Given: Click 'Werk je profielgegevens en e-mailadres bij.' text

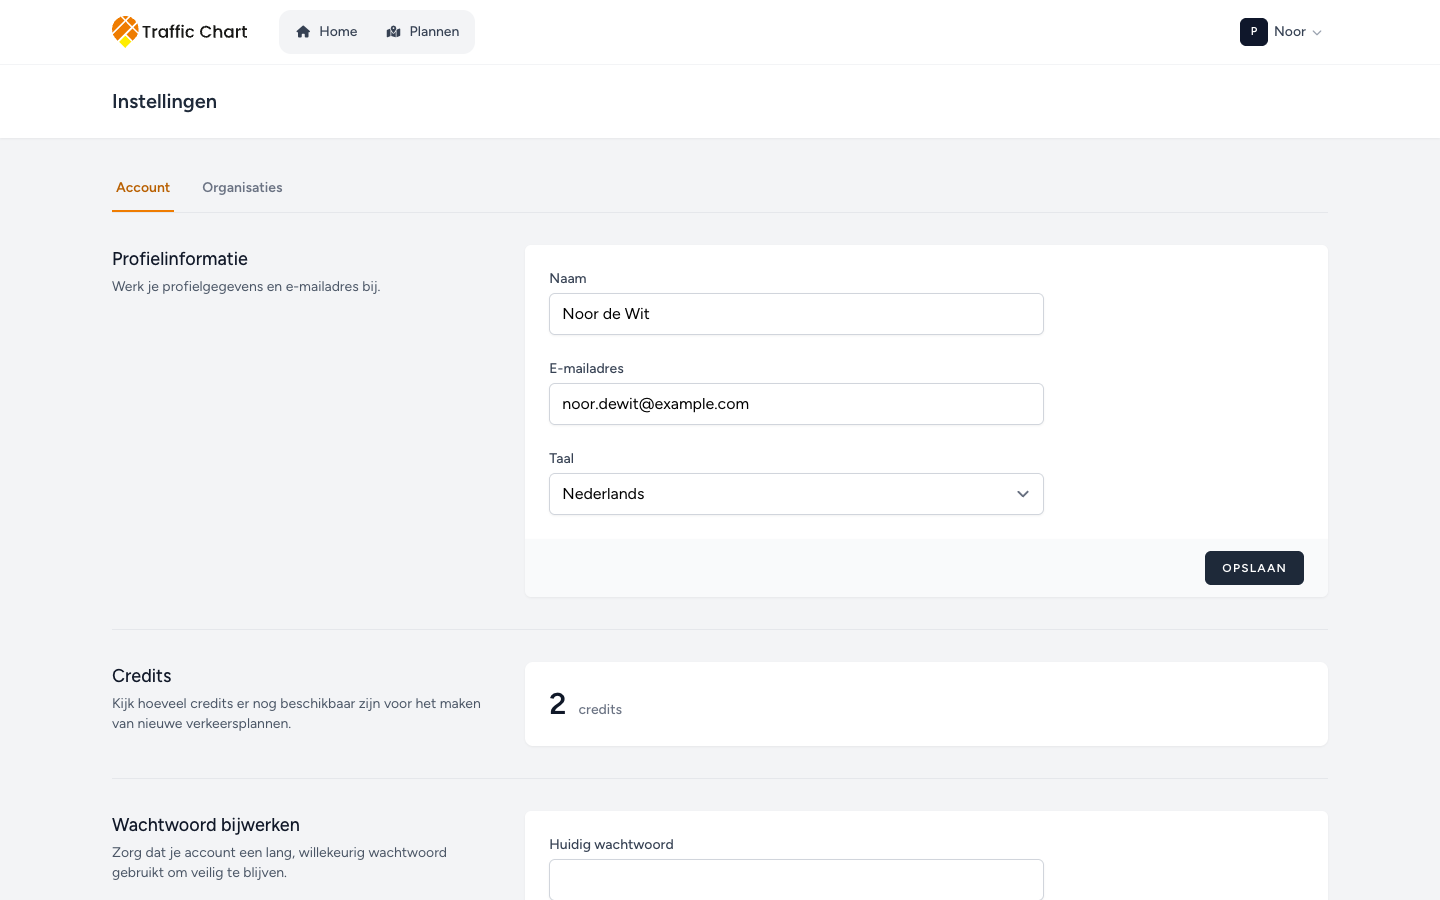Looking at the screenshot, I should (246, 287).
